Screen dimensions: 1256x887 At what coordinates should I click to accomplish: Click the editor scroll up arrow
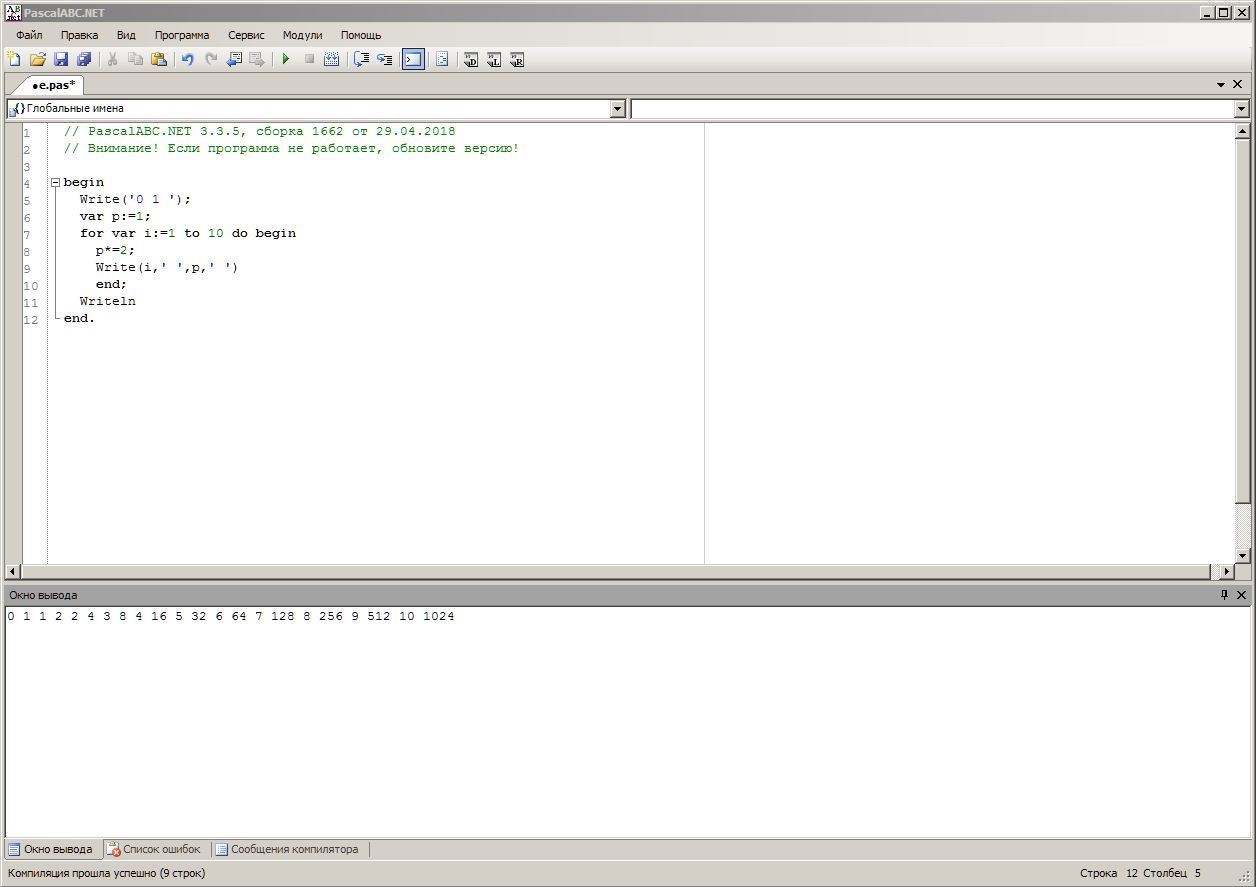pyautogui.click(x=1243, y=131)
